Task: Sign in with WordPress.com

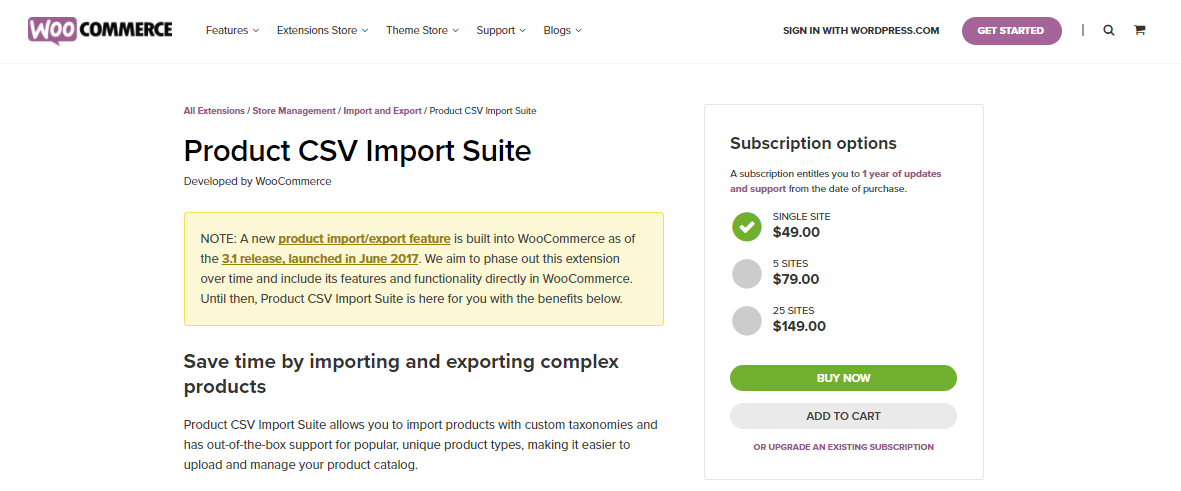Action: pyautogui.click(x=861, y=31)
